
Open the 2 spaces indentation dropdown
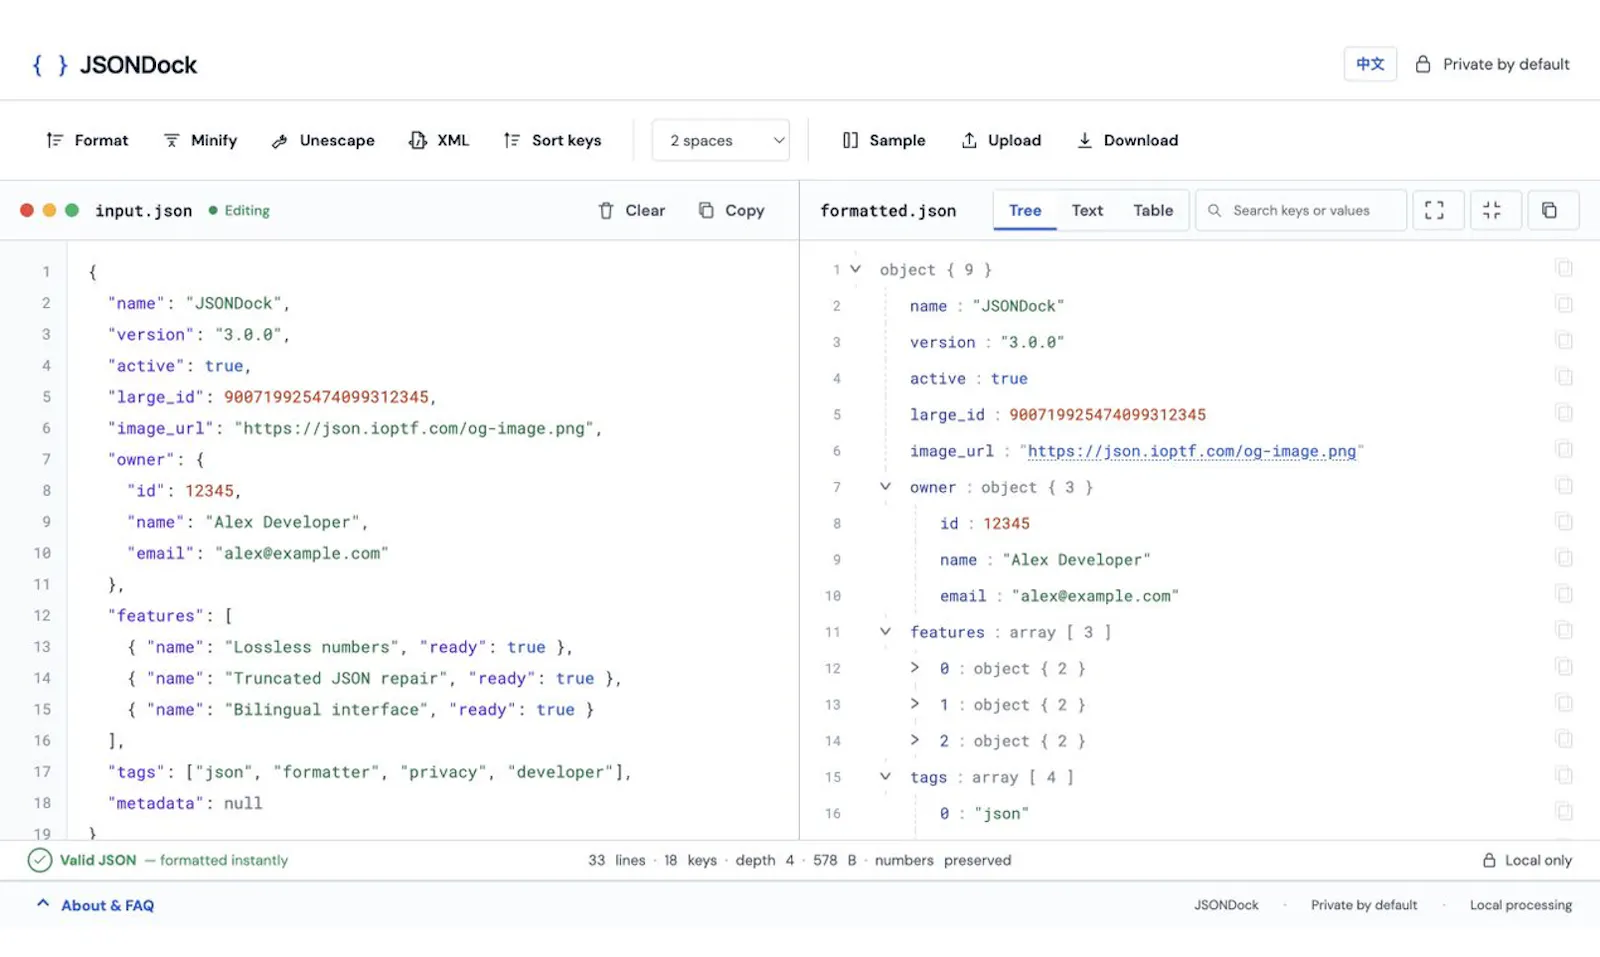tap(720, 140)
